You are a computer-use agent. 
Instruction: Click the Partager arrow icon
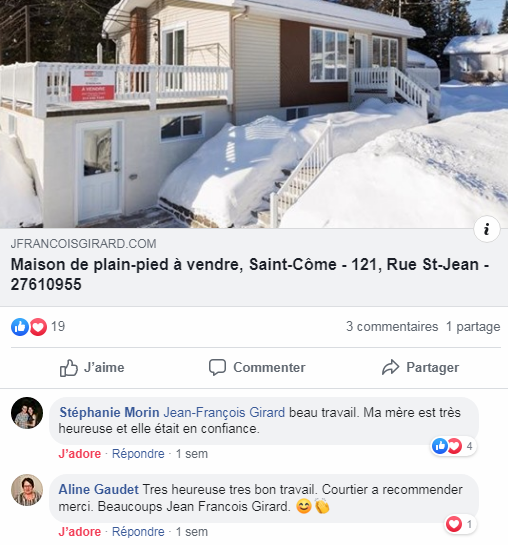coord(391,368)
